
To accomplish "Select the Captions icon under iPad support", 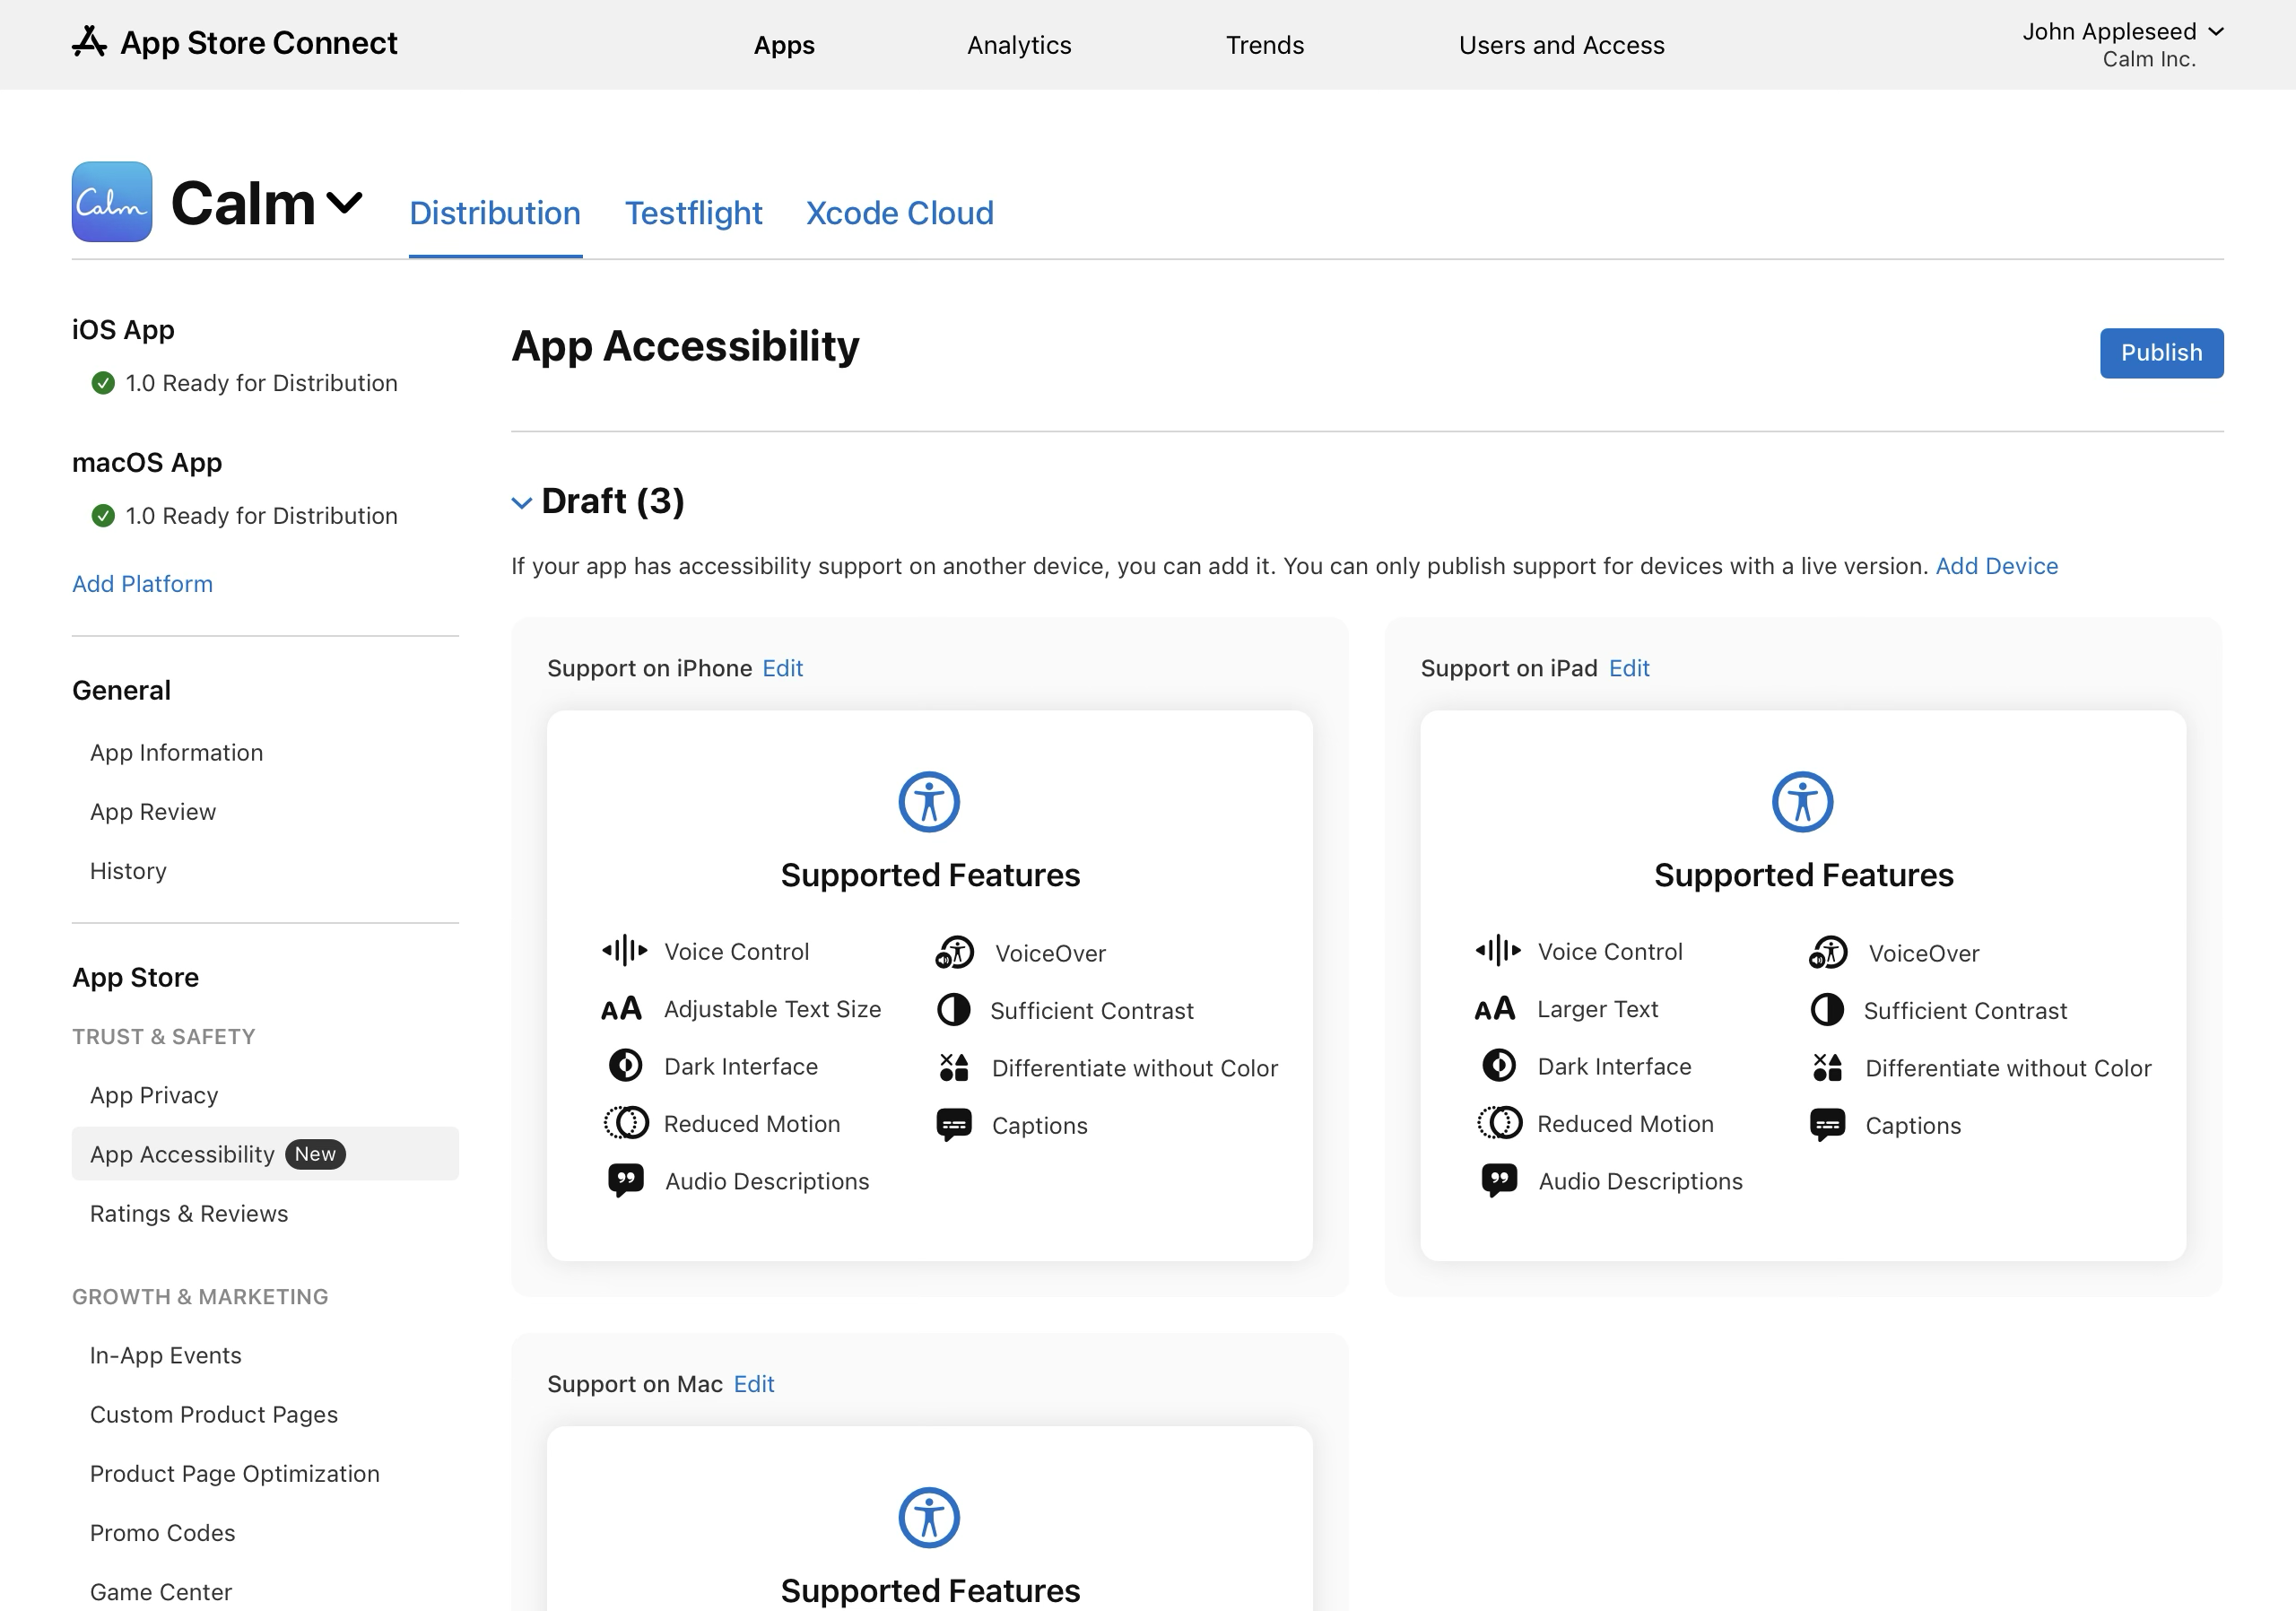I will pyautogui.click(x=1829, y=1124).
